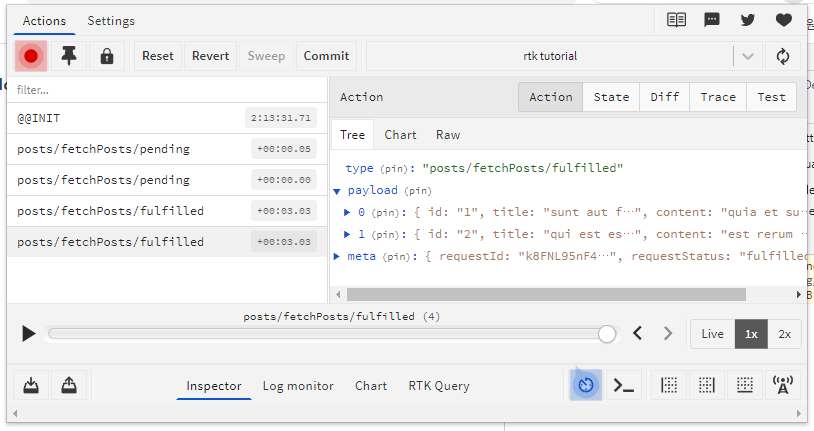Viewport: 814px width, 431px height.
Task: Click the red record/pause recording button
Action: coord(31,56)
